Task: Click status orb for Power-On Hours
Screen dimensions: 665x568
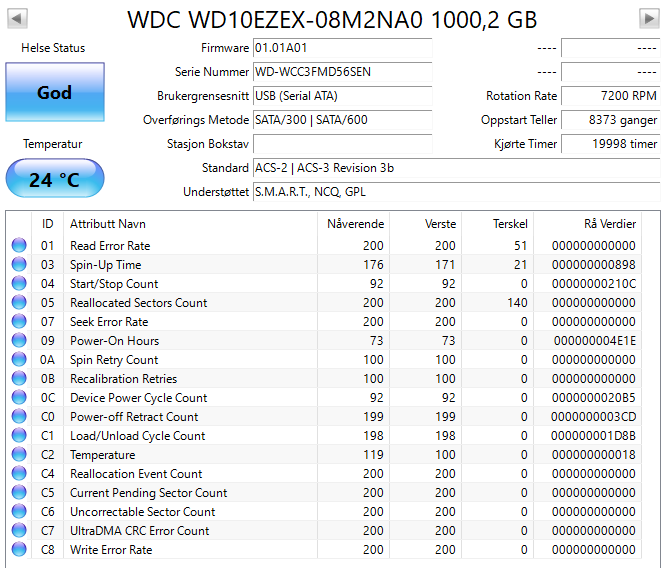Action: [19, 341]
